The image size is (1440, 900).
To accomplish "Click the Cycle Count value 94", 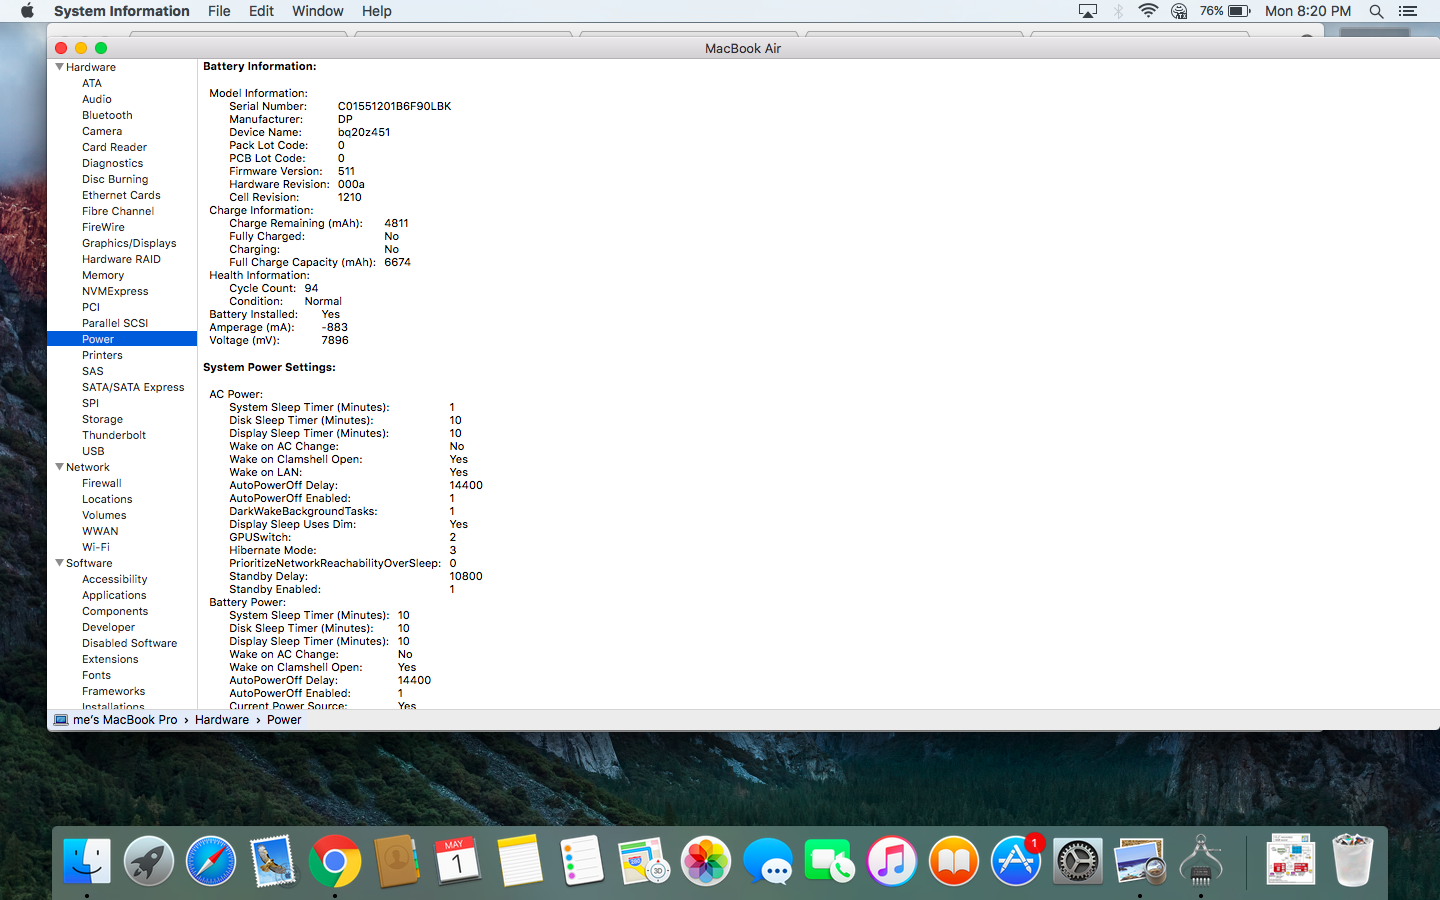I will coord(311,288).
